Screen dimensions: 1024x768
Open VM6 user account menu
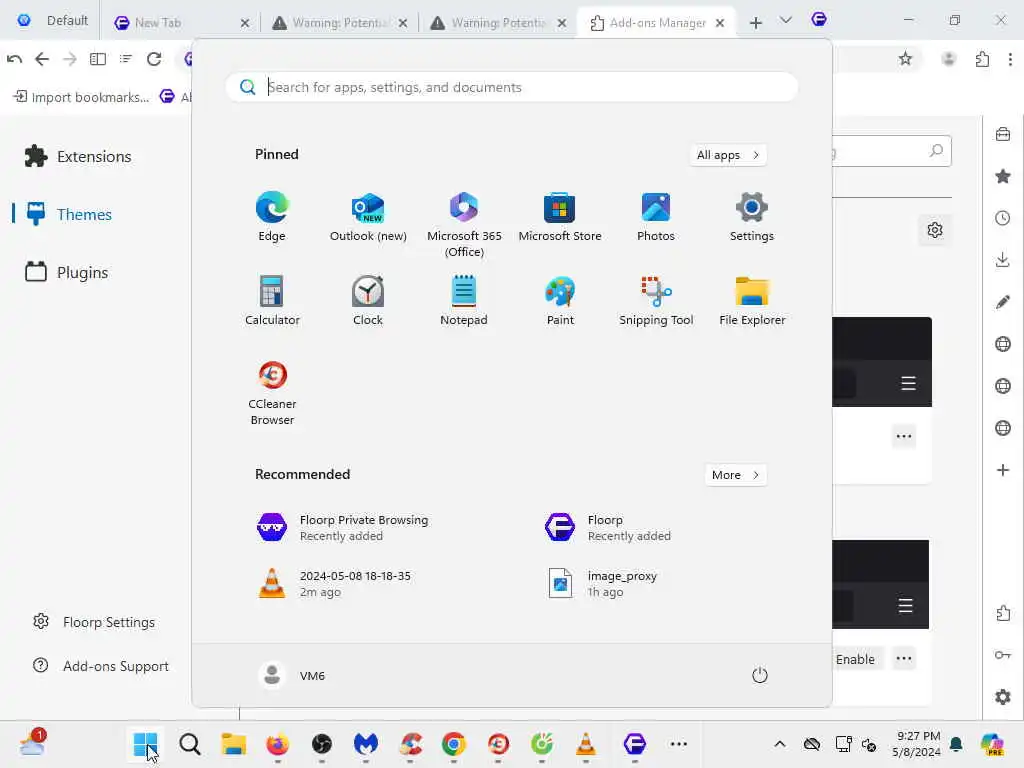(x=292, y=675)
